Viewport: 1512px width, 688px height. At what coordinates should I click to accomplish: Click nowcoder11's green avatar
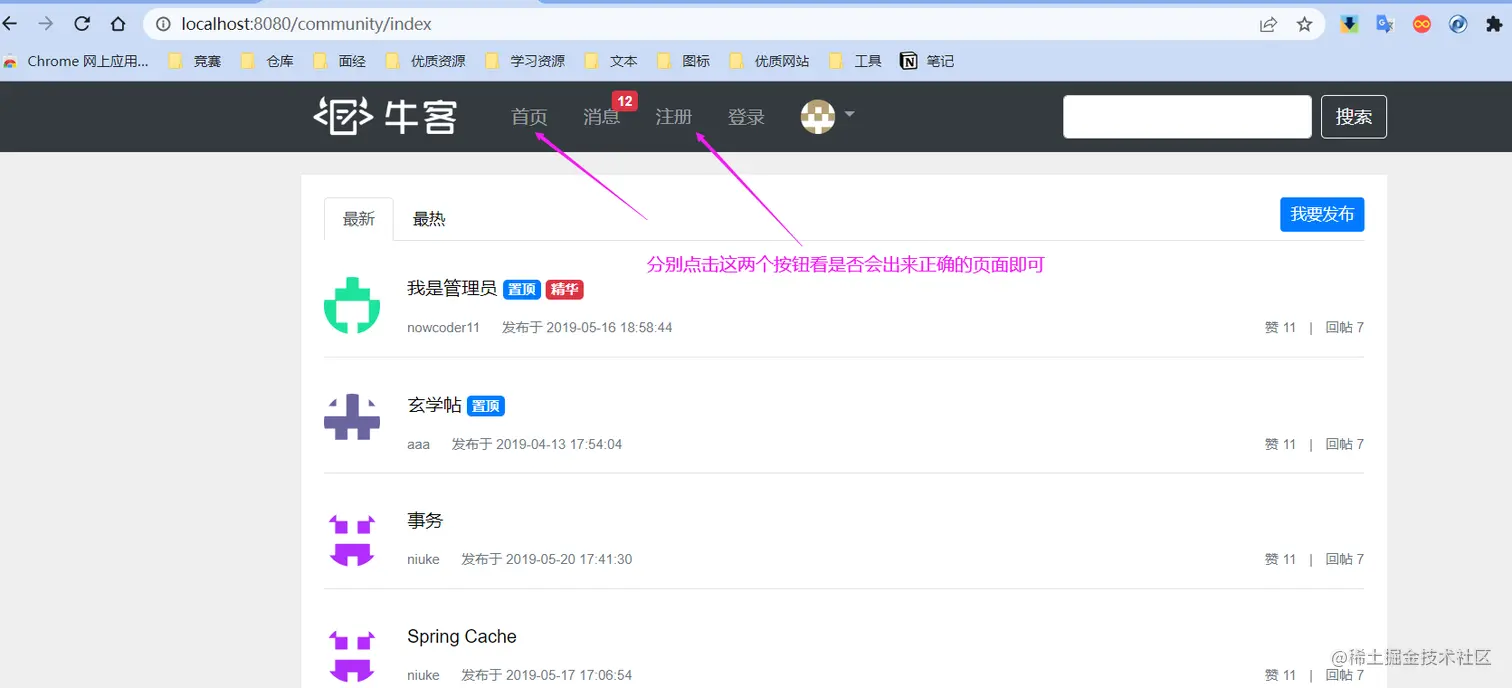(x=352, y=306)
